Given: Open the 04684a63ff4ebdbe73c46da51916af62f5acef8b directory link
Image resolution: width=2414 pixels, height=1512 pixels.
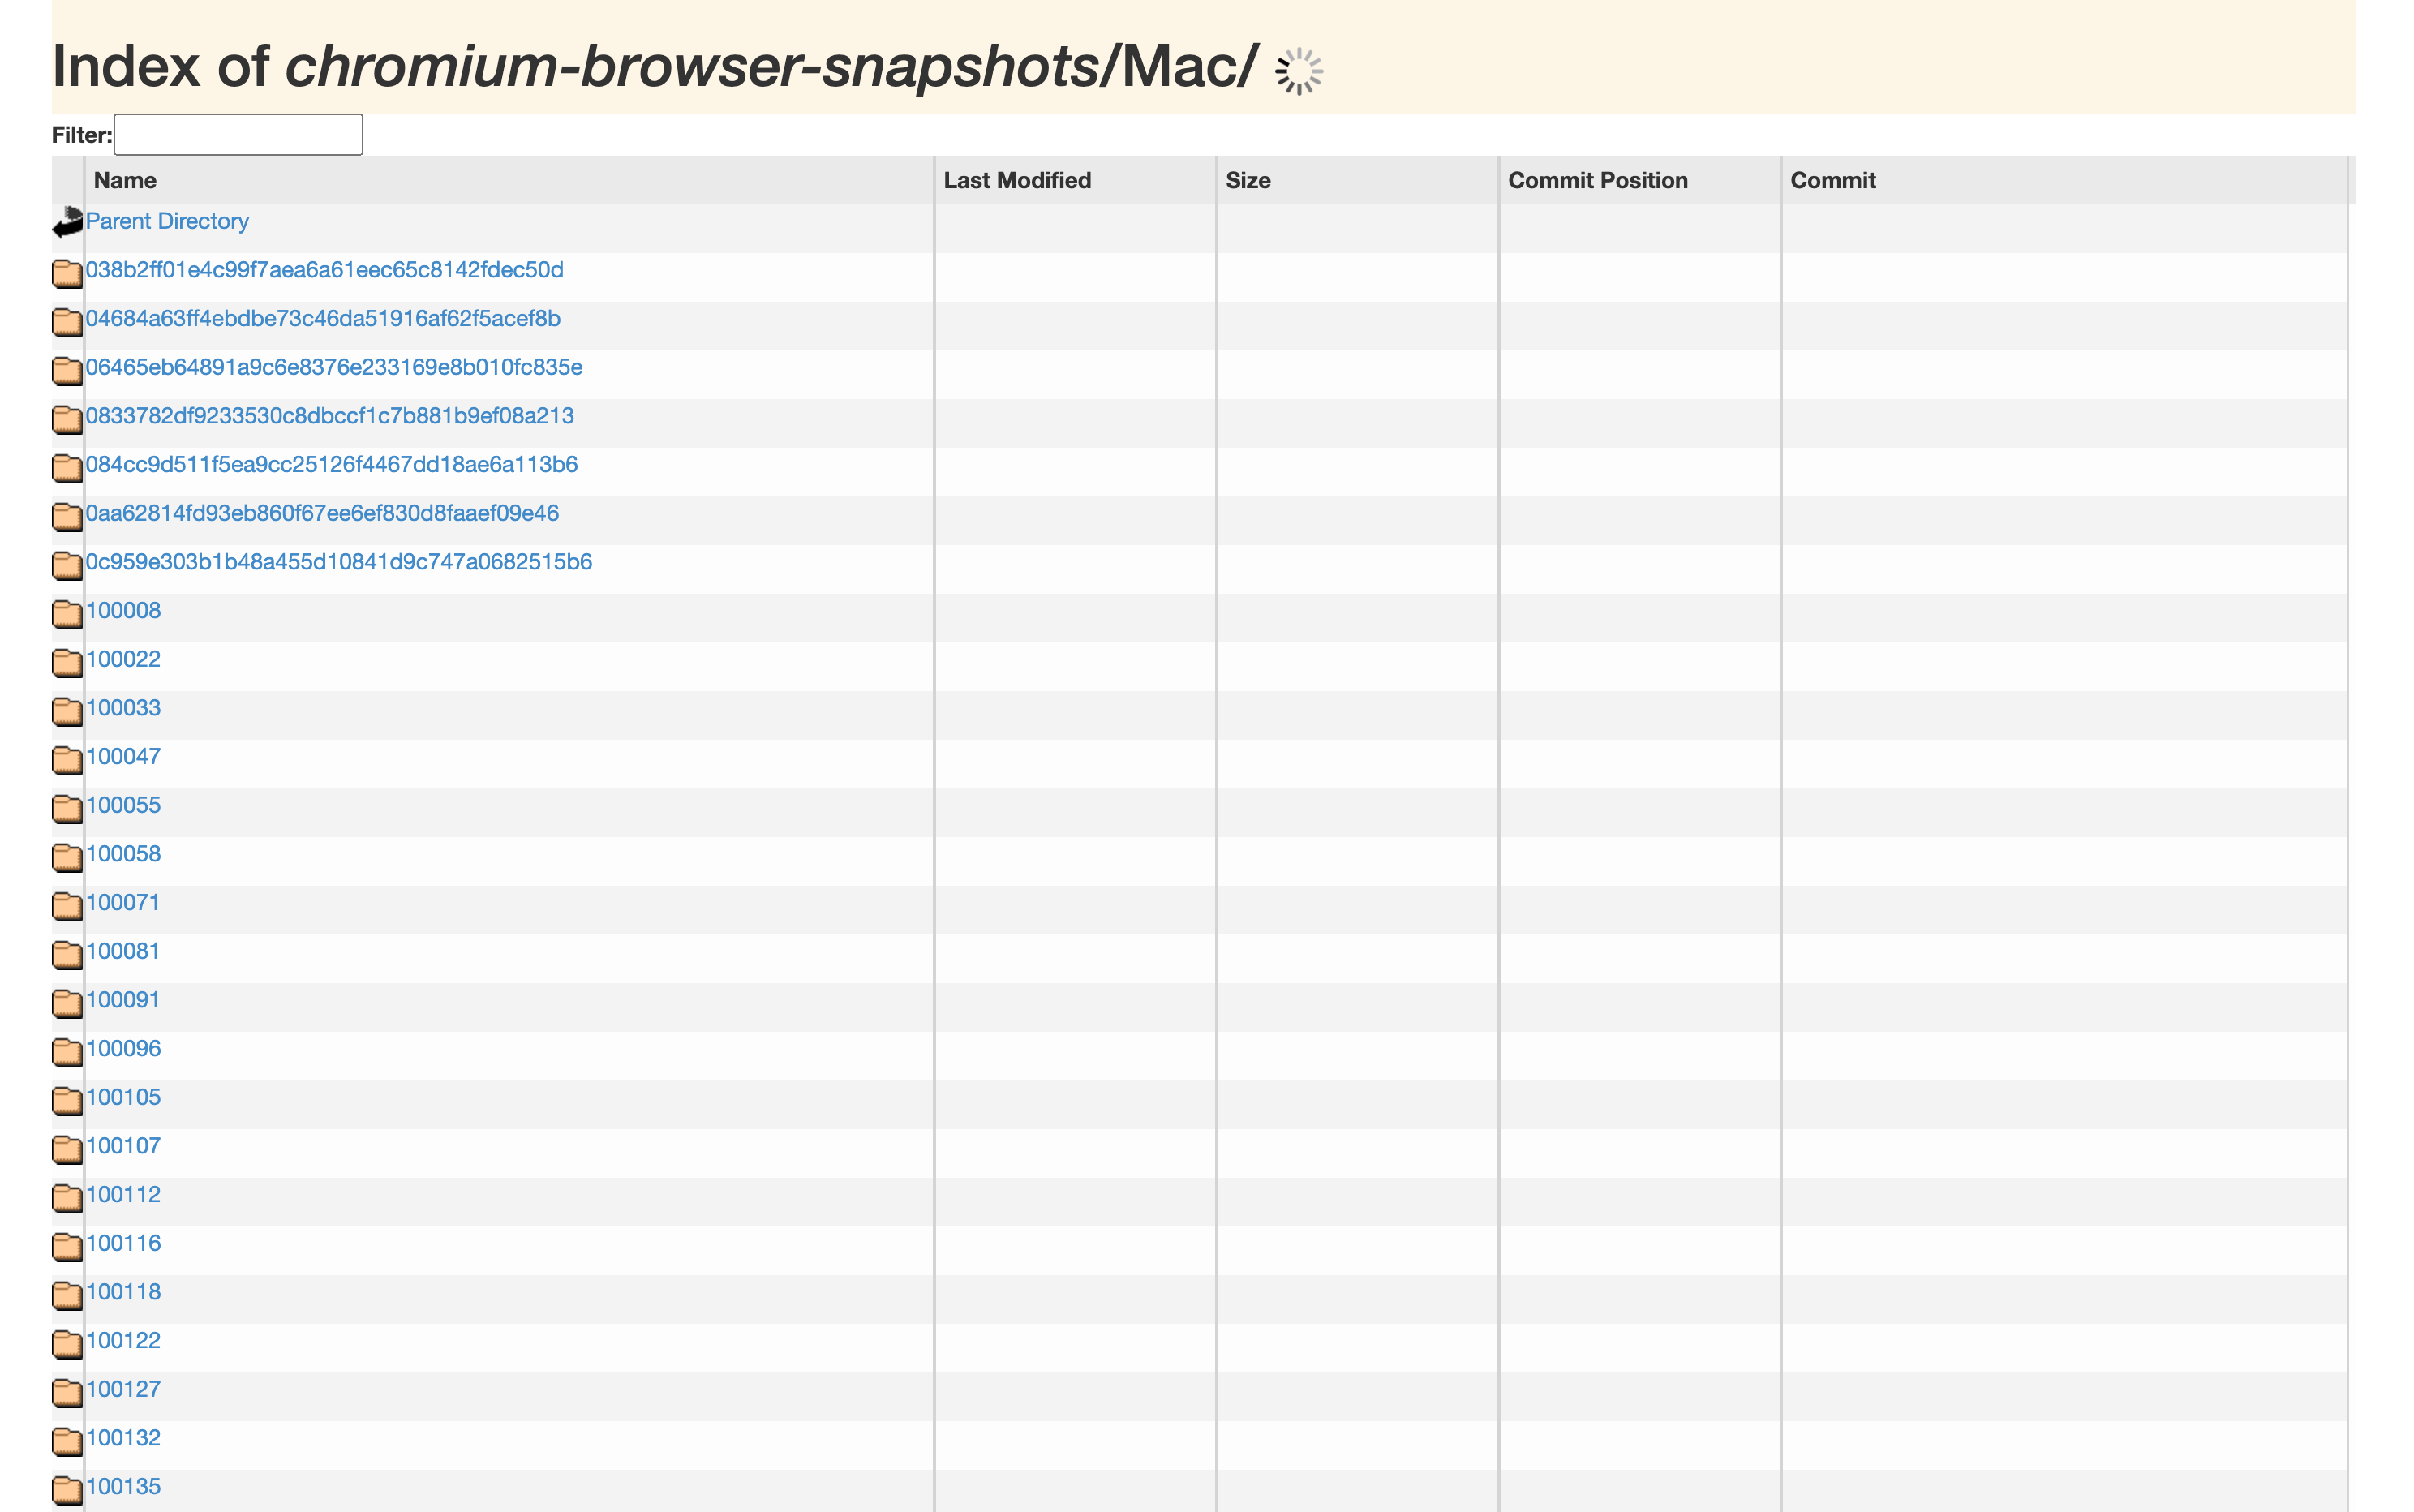Looking at the screenshot, I should coord(323,318).
